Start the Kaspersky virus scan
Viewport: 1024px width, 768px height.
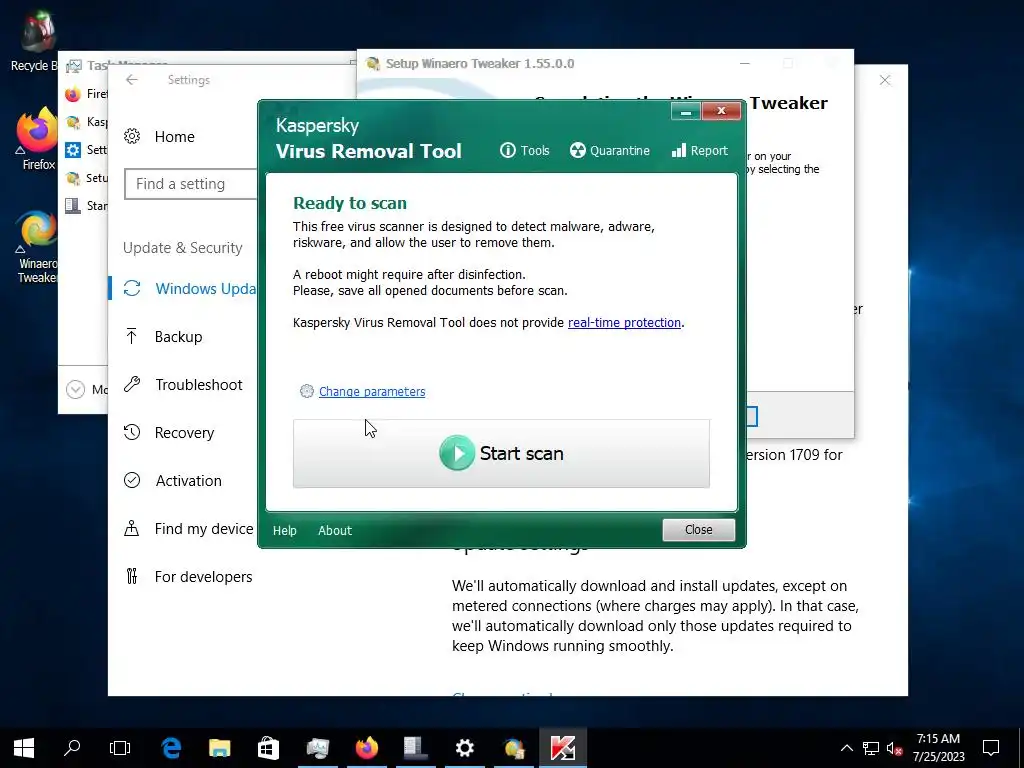[501, 453]
